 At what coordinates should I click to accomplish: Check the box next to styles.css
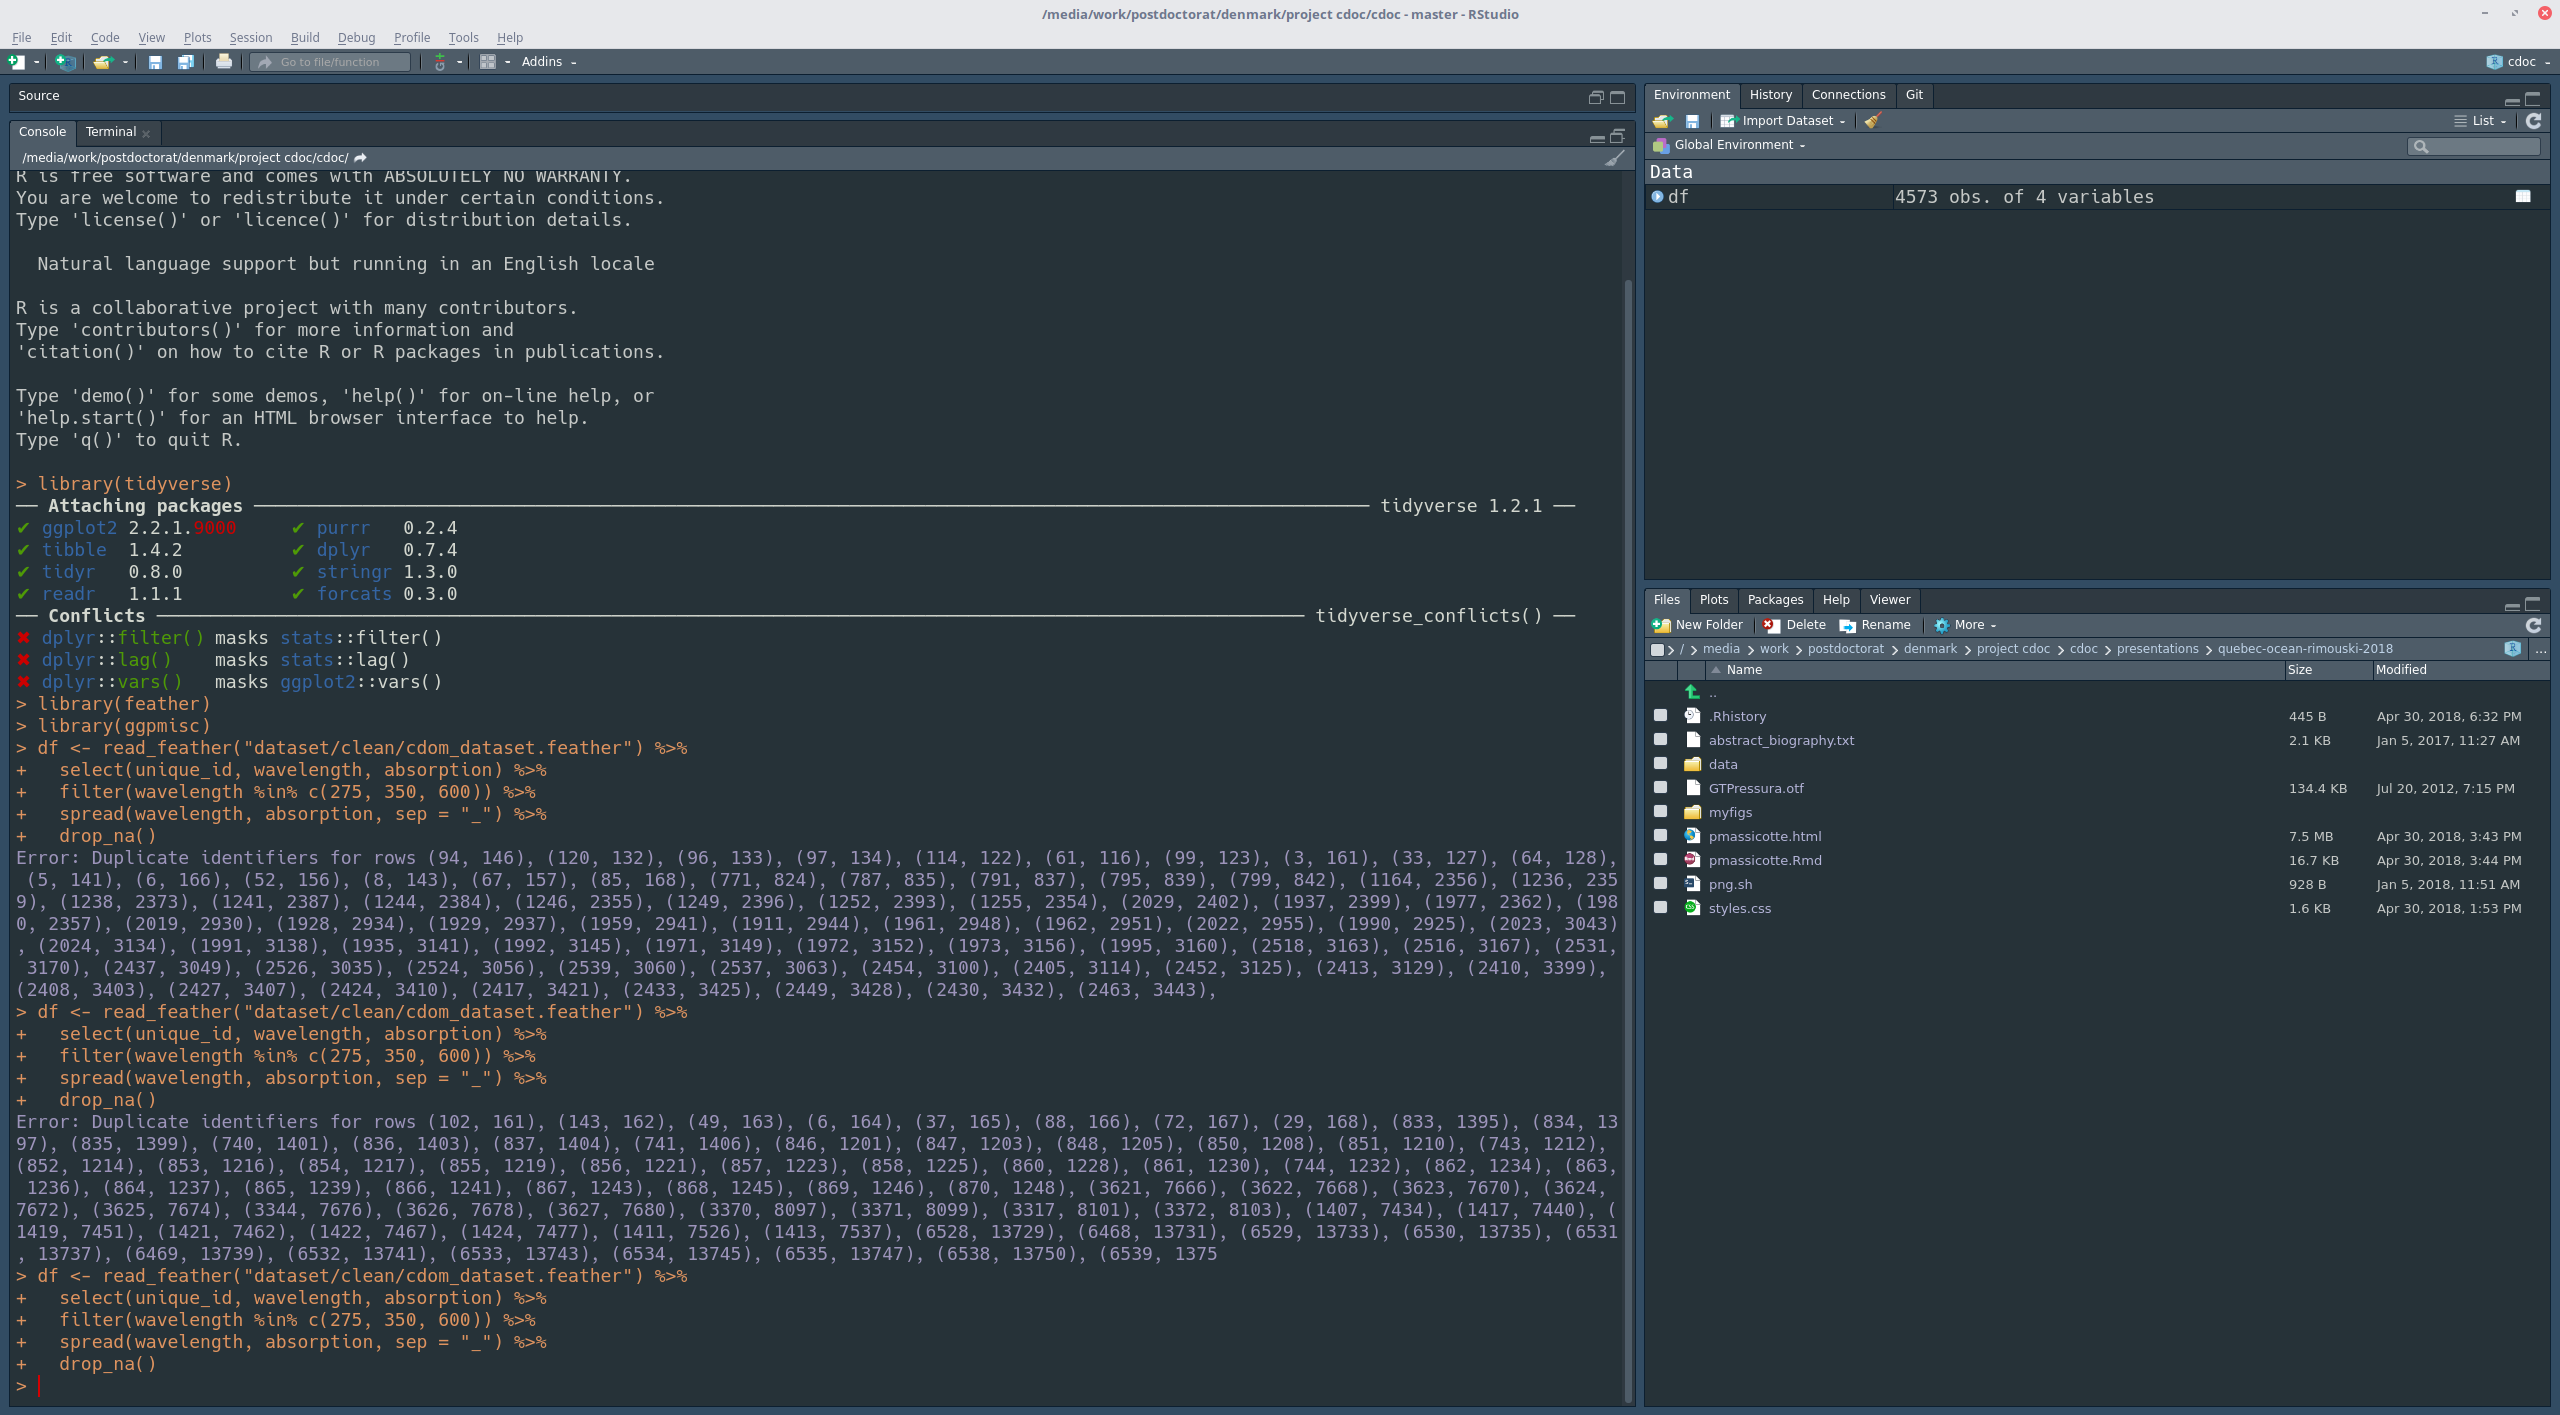click(x=1662, y=907)
